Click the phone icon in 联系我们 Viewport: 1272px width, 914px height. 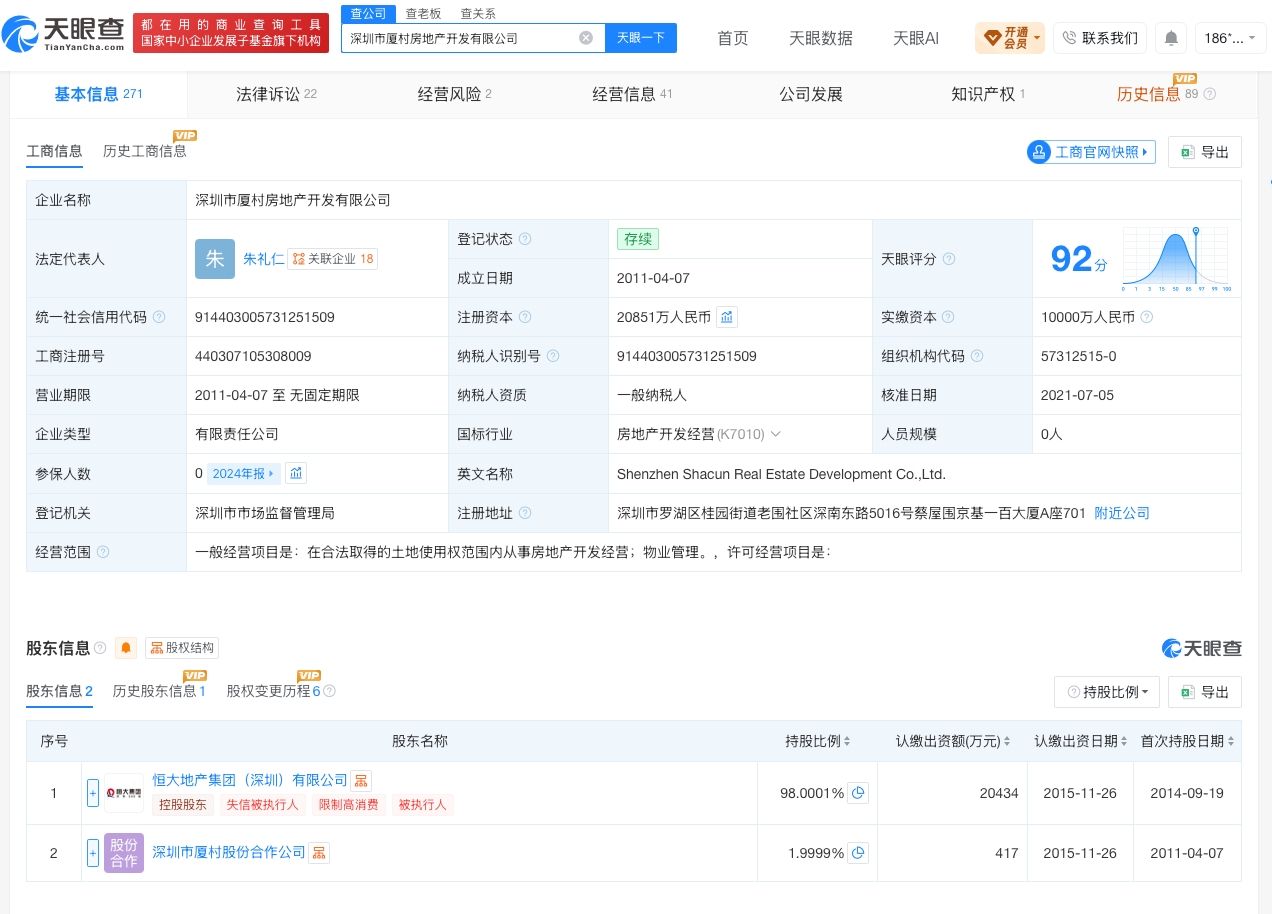[x=1069, y=38]
